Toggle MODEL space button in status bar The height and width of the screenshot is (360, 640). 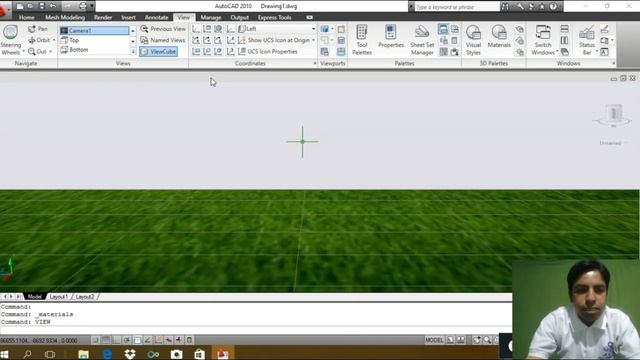pyautogui.click(x=434, y=340)
